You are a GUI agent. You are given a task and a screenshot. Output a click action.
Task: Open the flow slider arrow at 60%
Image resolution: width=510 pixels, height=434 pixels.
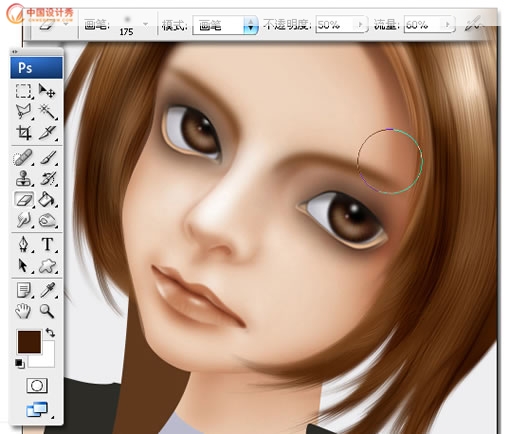[448, 24]
